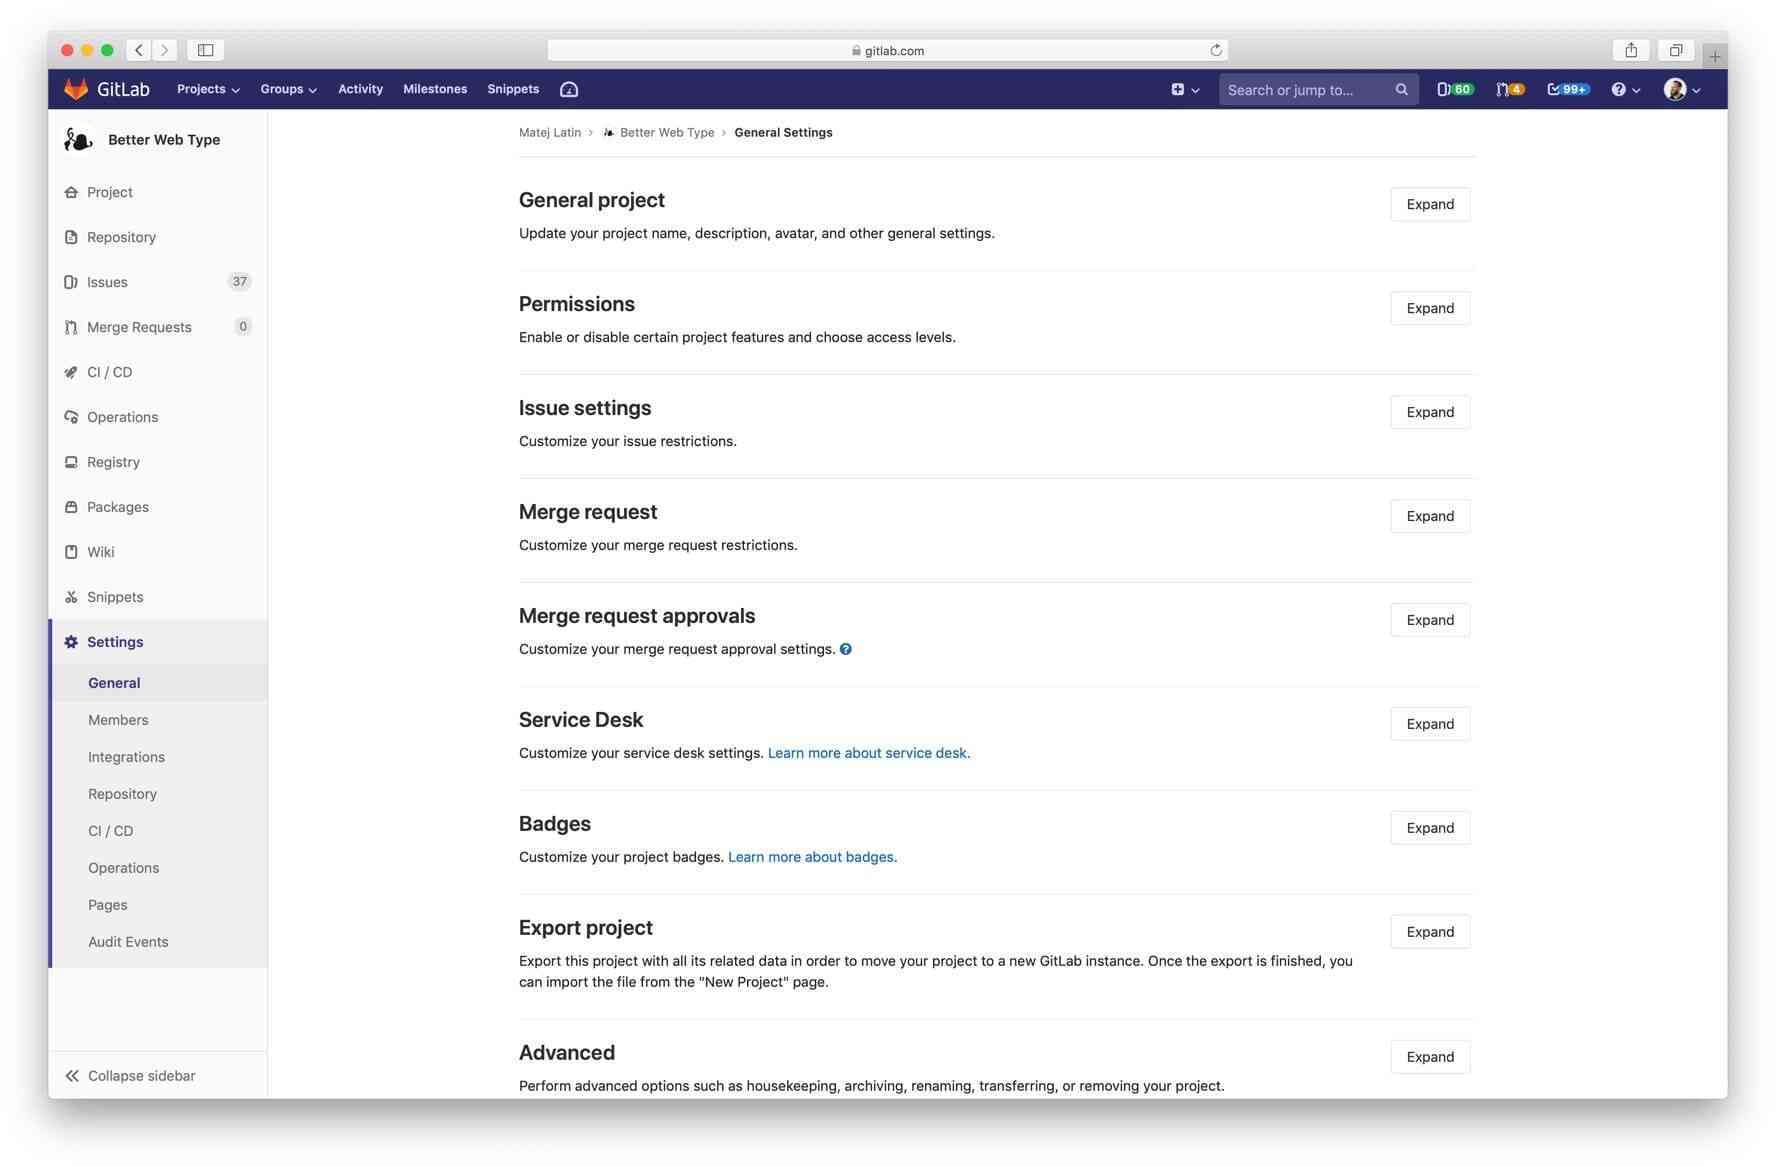Select Merge Requests from the sidebar

pos(139,327)
